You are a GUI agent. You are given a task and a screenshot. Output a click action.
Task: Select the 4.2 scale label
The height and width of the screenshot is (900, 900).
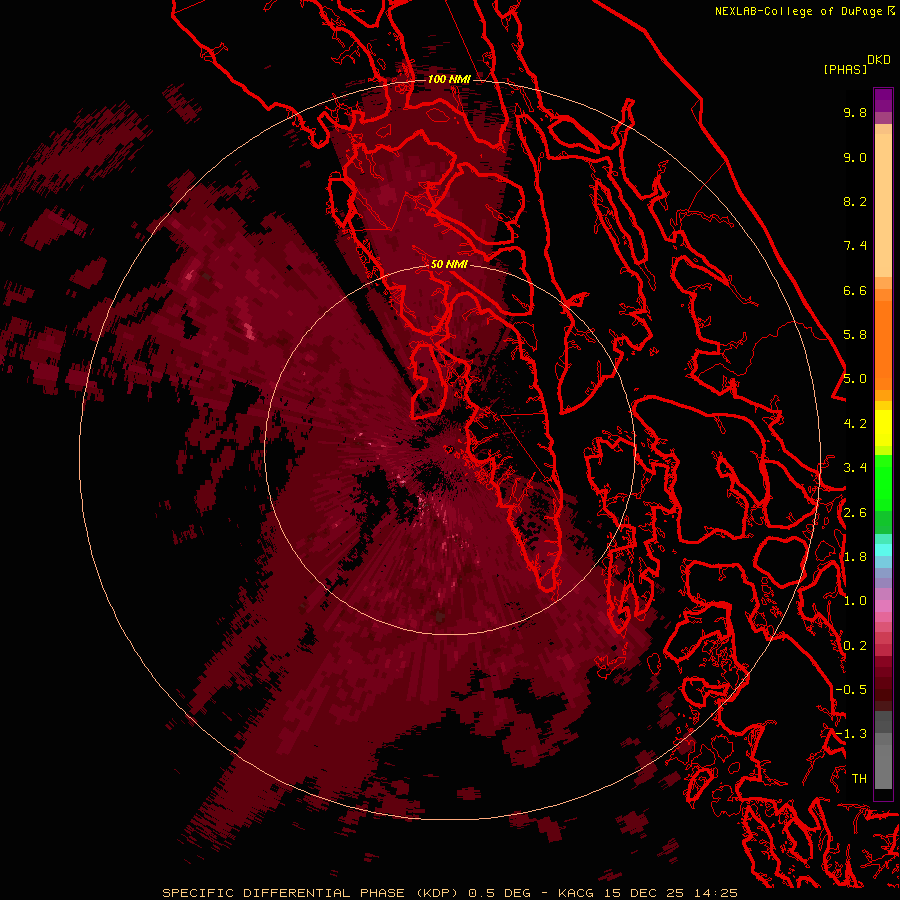pyautogui.click(x=855, y=424)
